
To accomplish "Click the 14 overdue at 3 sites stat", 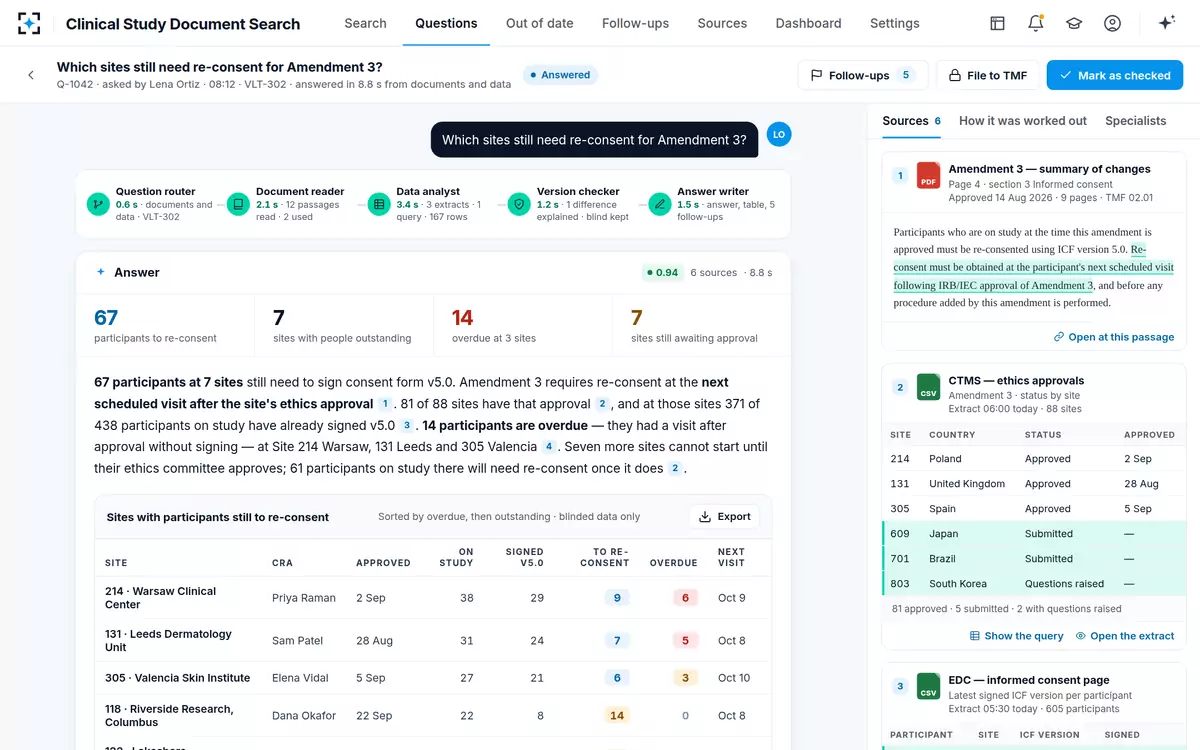I will tap(523, 326).
